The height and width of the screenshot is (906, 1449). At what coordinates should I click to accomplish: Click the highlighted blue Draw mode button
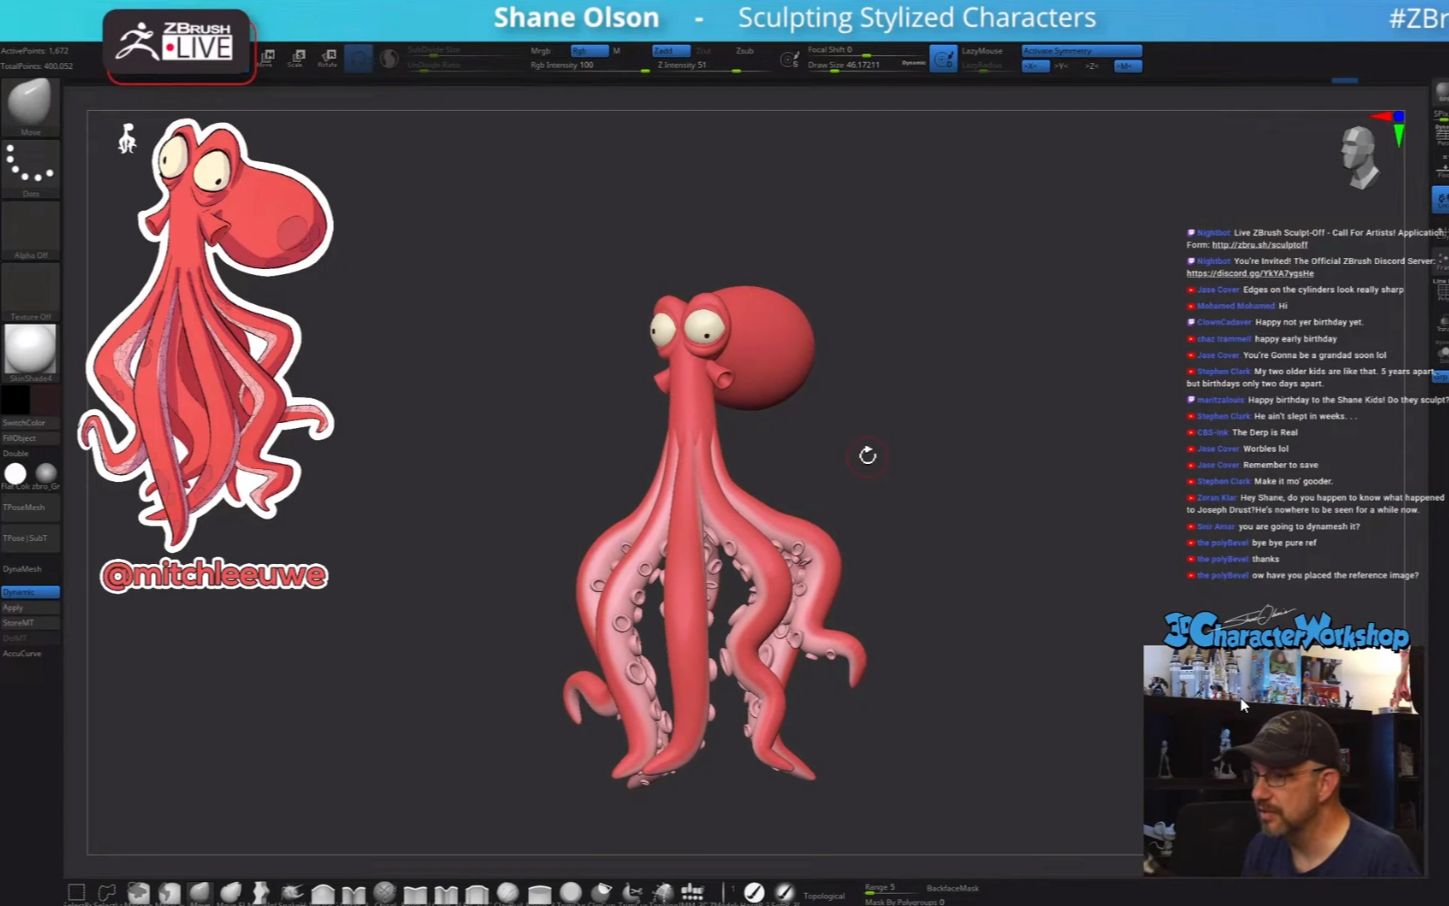(x=358, y=59)
